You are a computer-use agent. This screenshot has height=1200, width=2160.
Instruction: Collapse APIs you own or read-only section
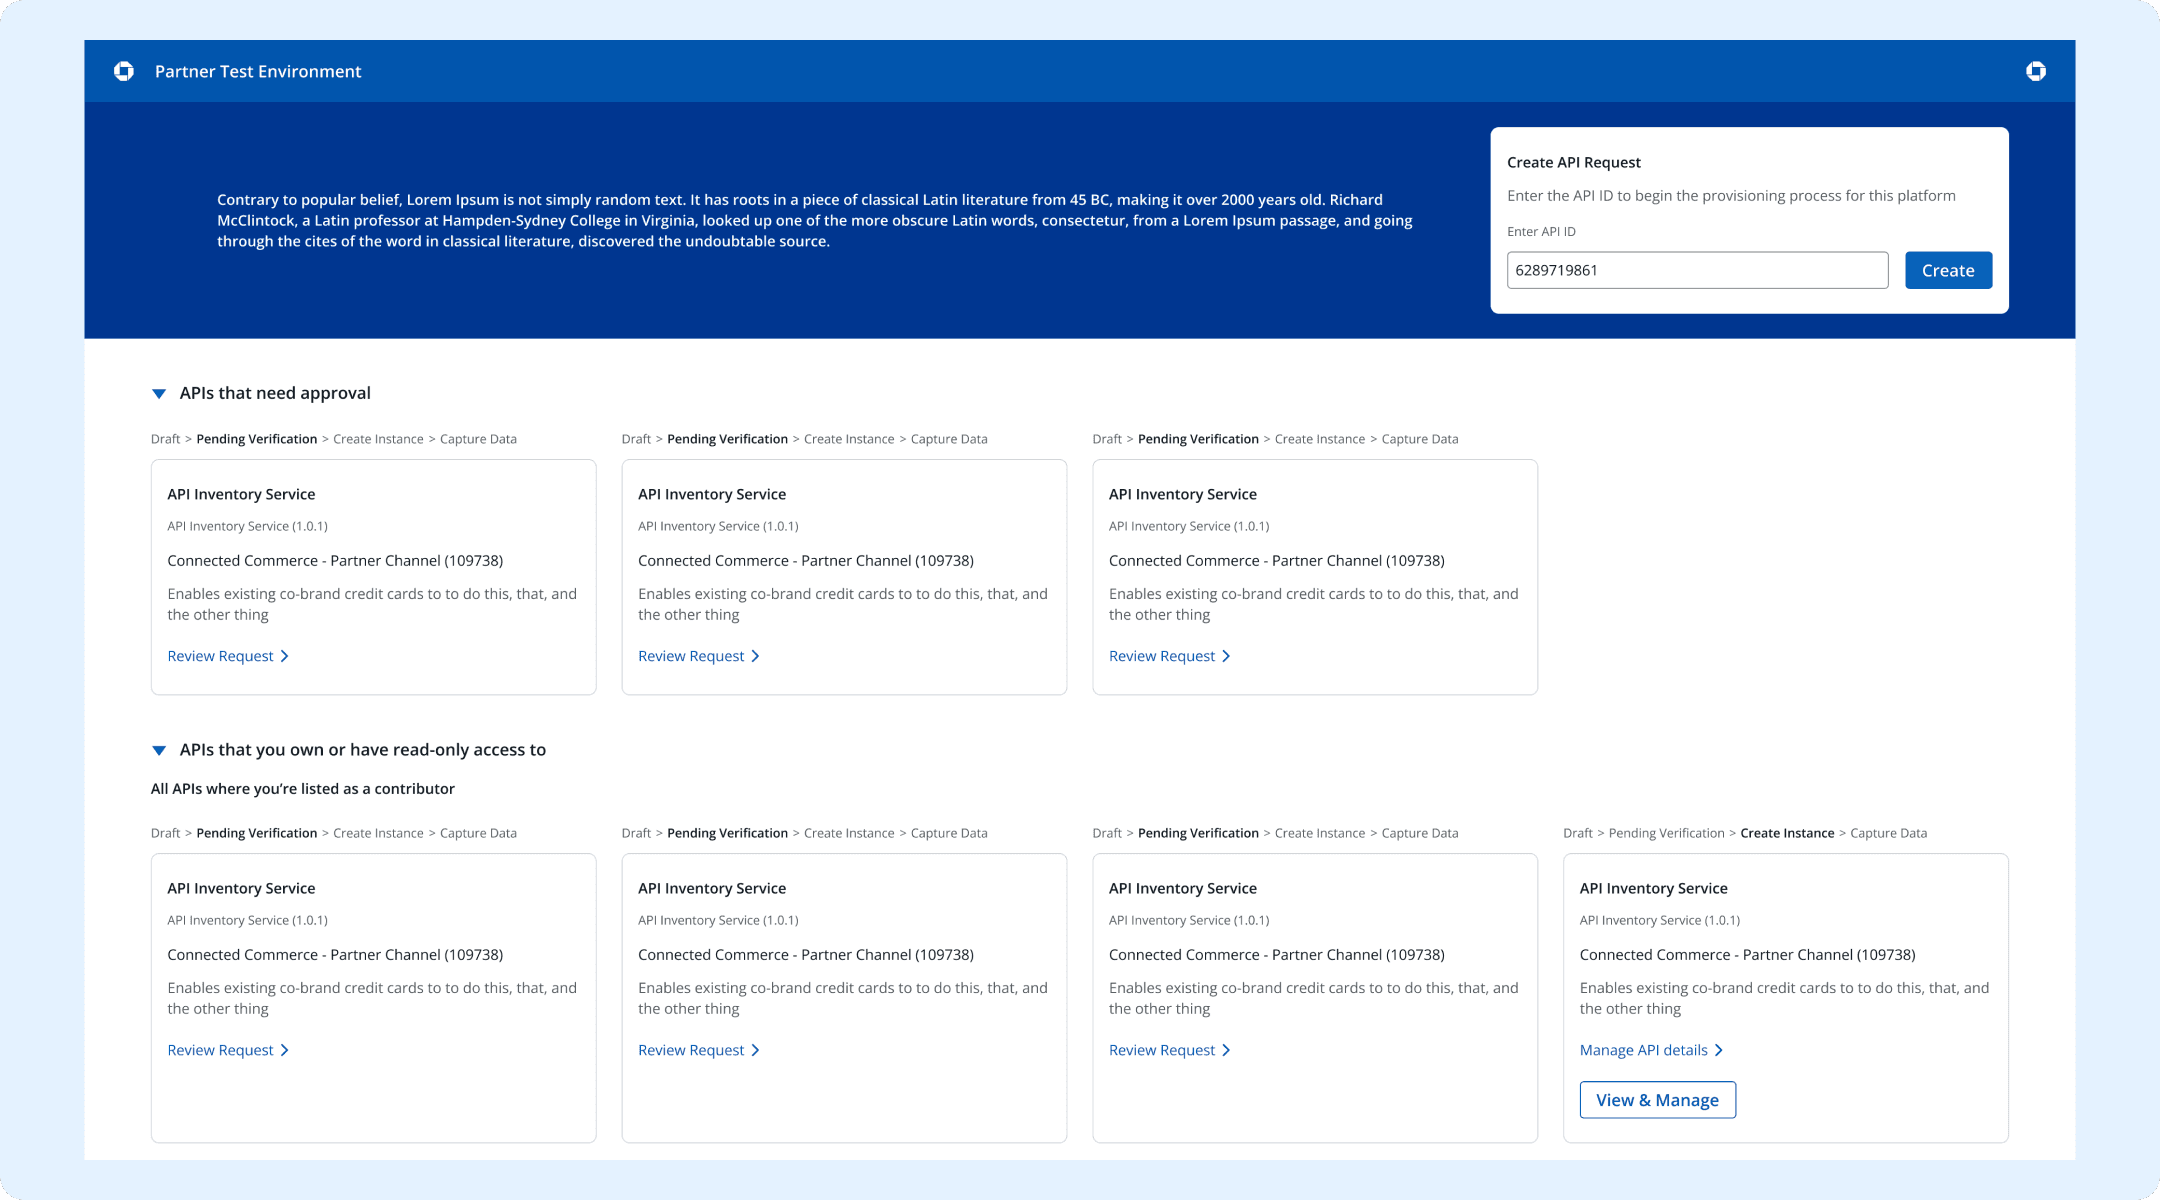pos(159,750)
